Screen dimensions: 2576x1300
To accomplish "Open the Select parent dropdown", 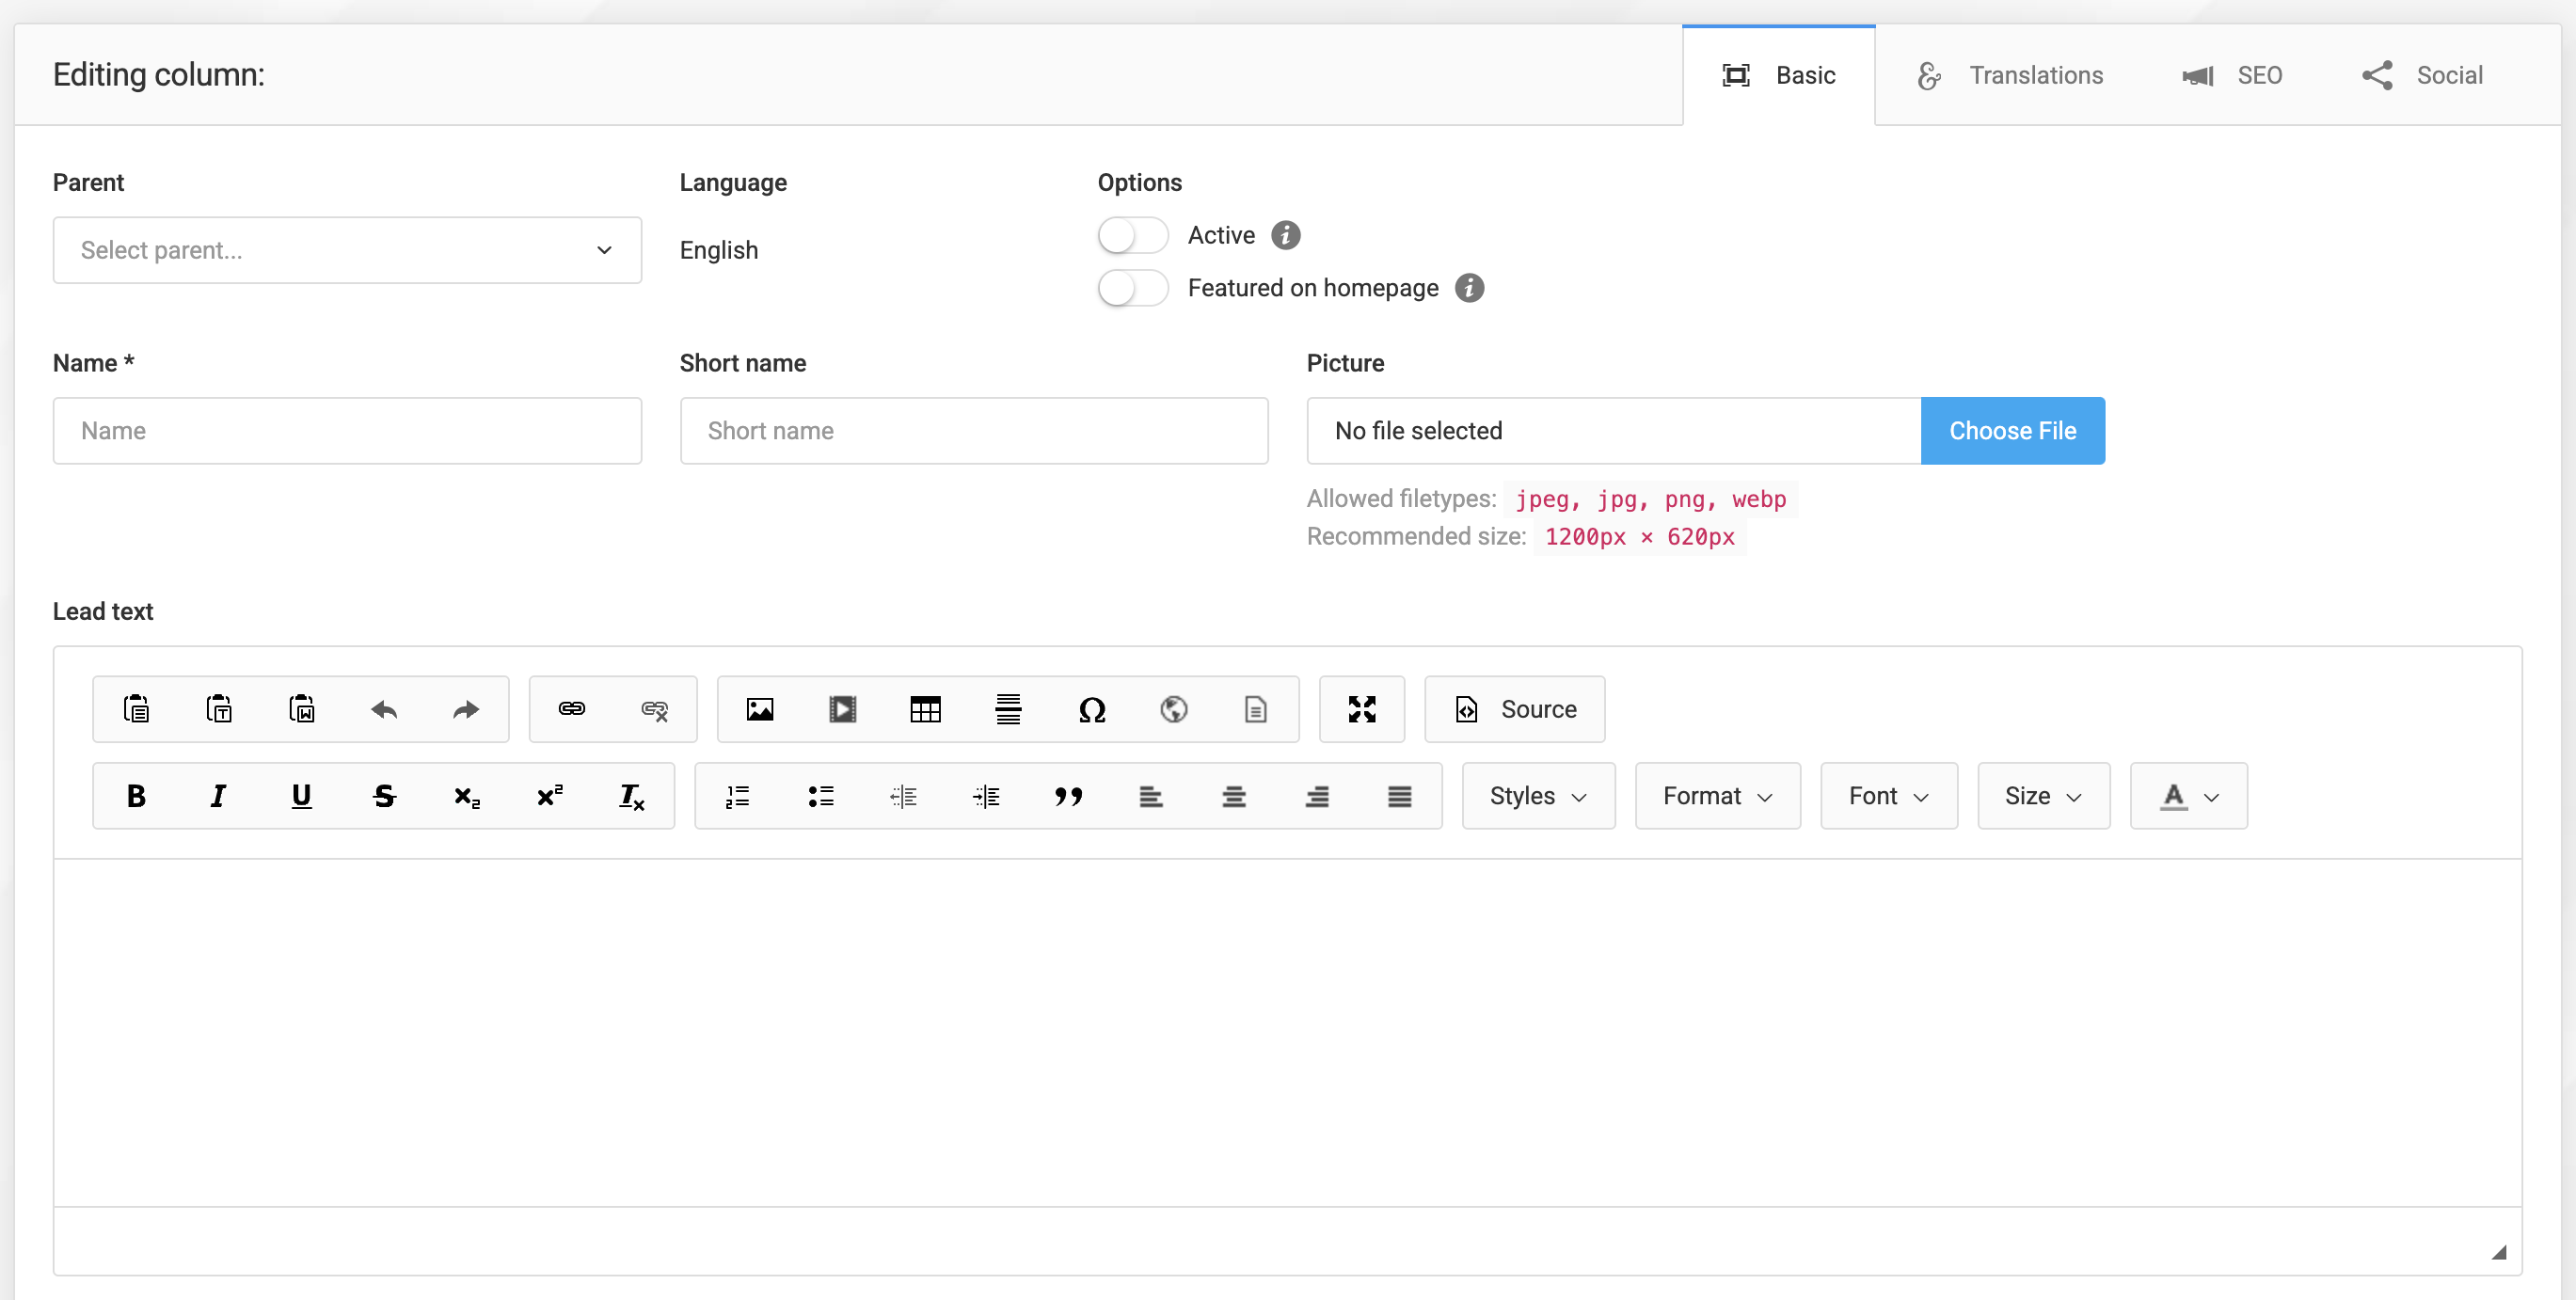I will coord(347,250).
